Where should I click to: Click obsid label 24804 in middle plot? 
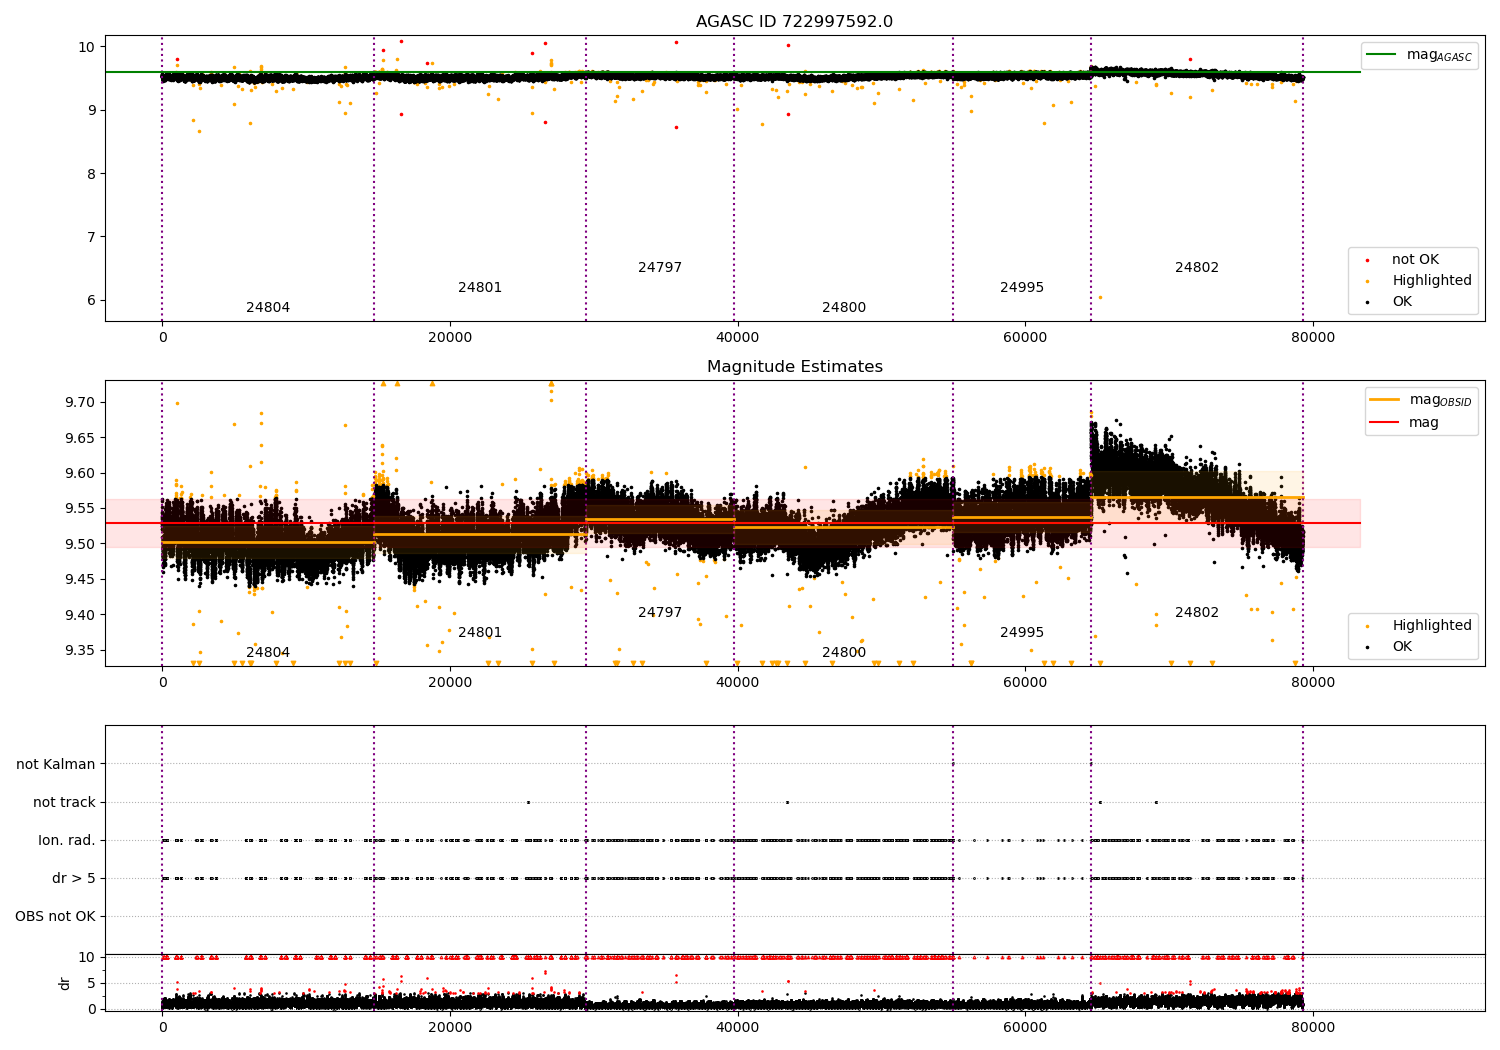coord(268,653)
